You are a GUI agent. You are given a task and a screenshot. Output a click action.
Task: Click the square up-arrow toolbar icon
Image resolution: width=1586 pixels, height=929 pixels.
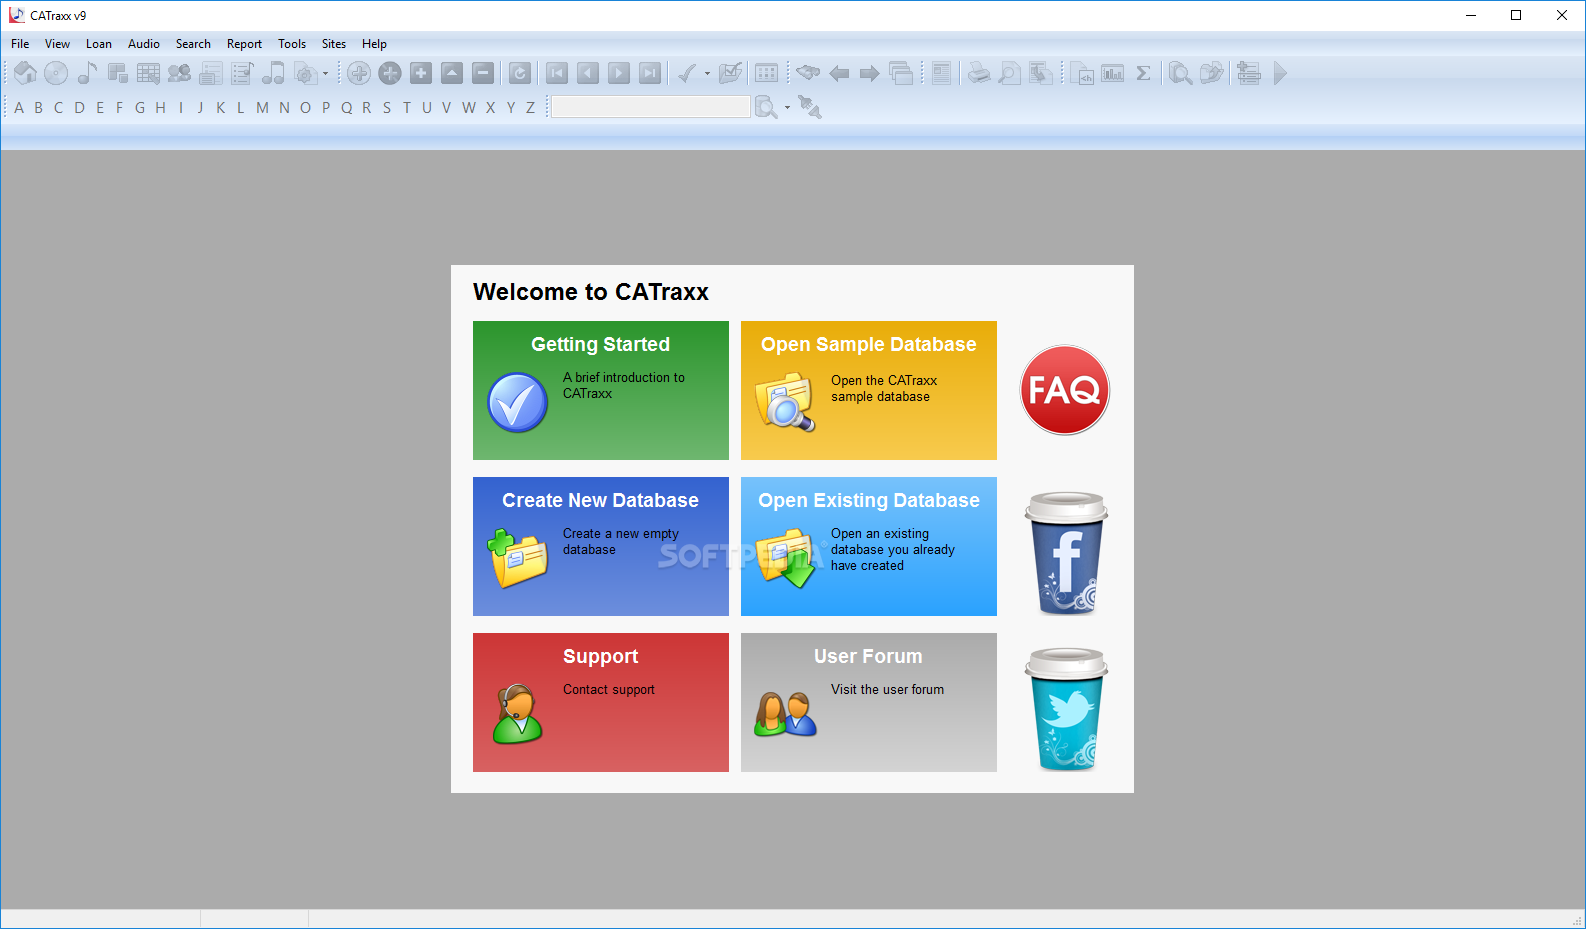[452, 73]
